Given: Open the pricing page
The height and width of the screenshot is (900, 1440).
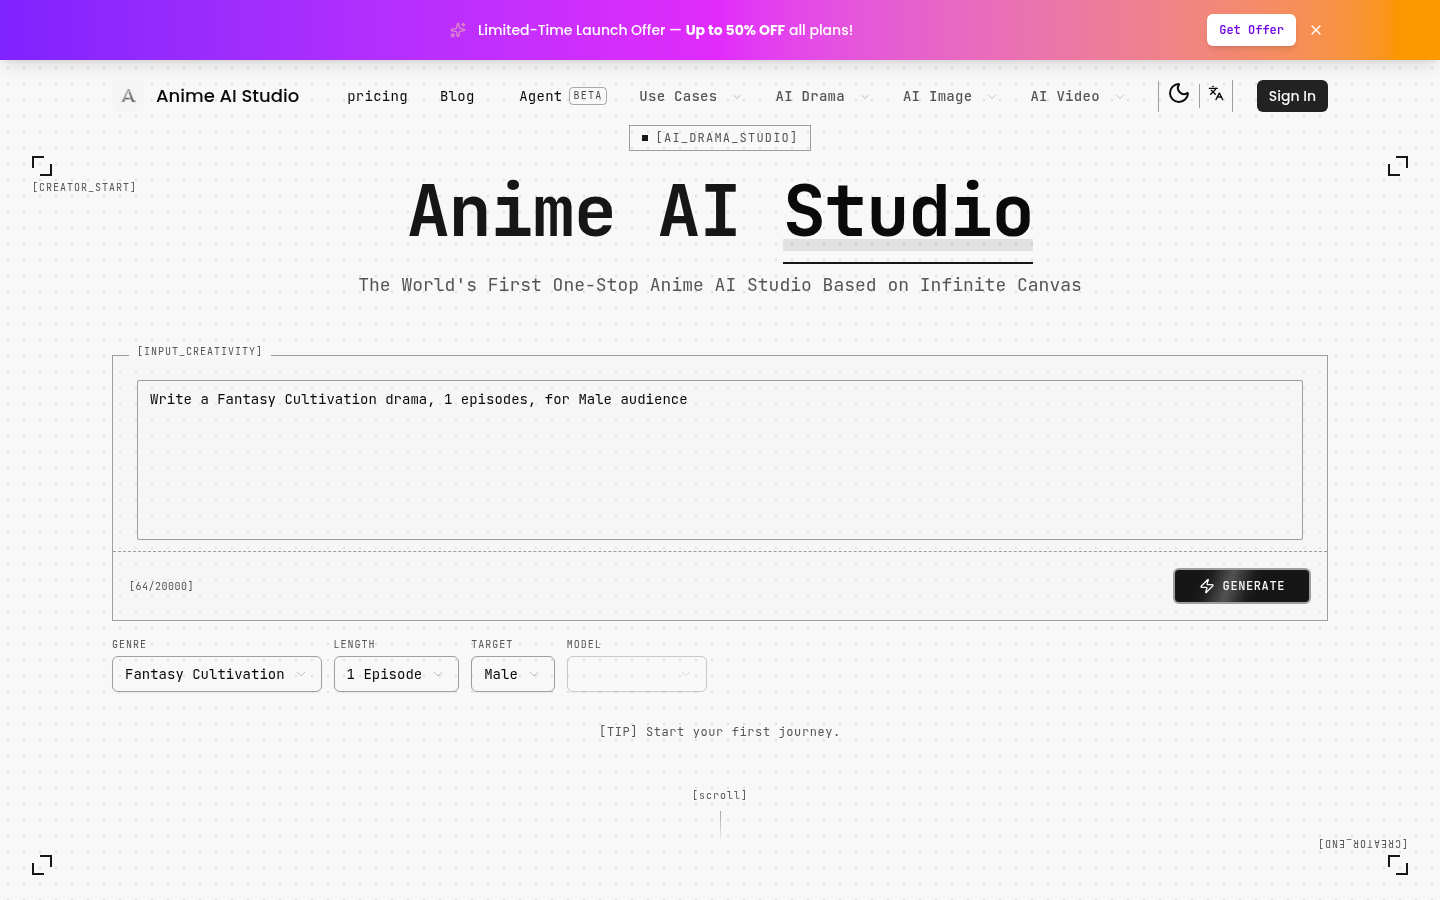Looking at the screenshot, I should (377, 96).
